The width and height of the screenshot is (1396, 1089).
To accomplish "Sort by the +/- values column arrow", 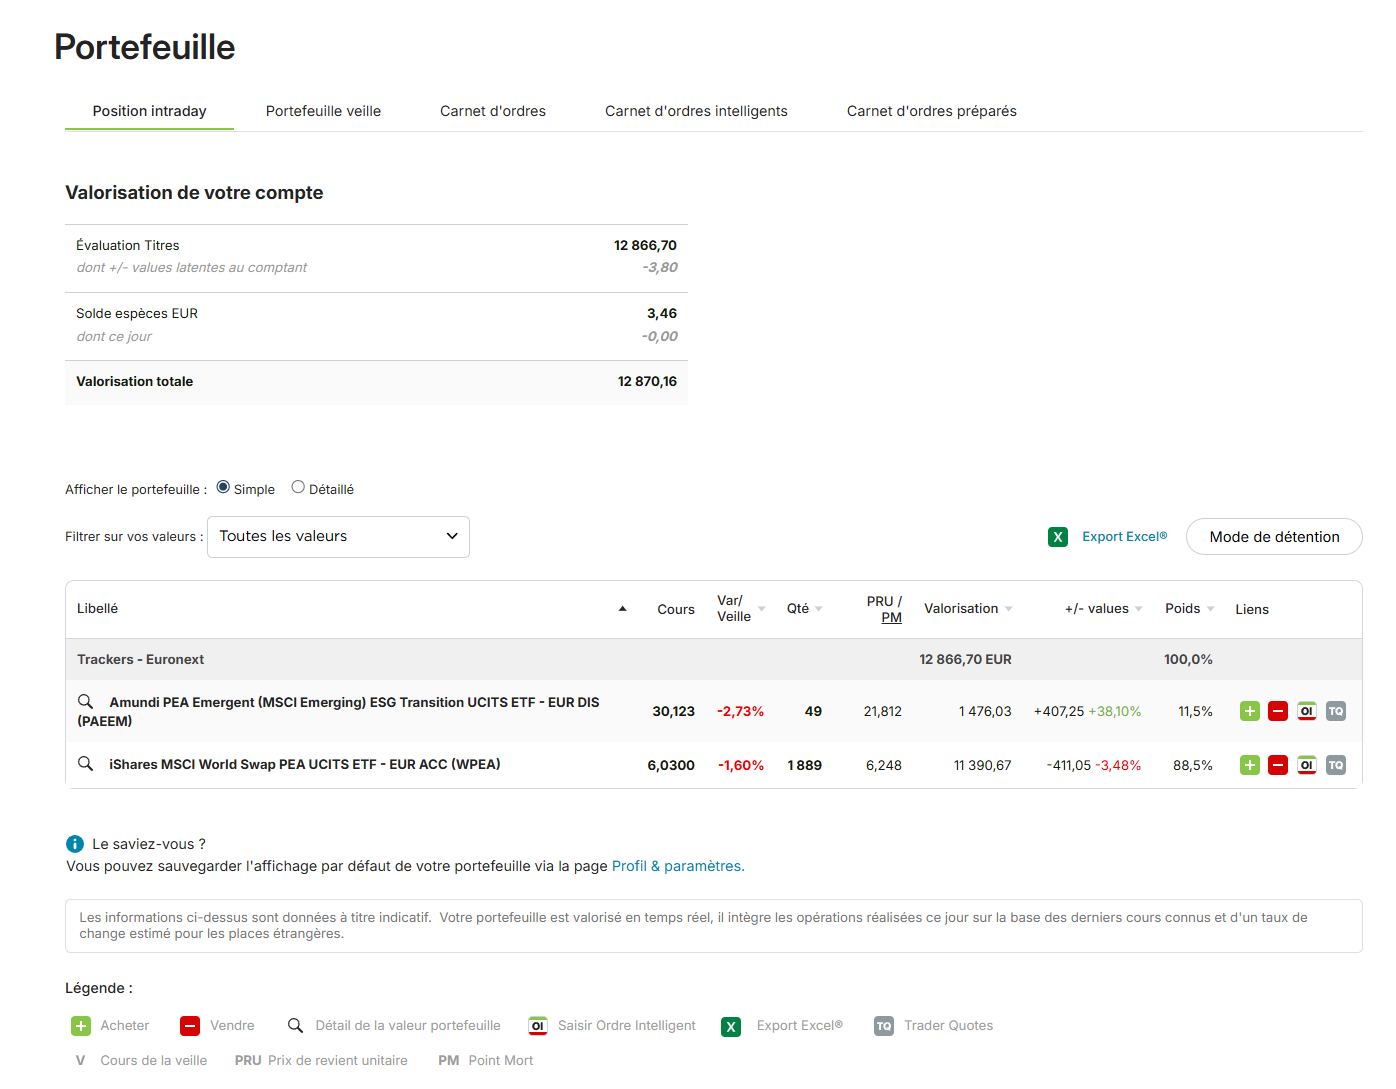I will pyautogui.click(x=1138, y=609).
